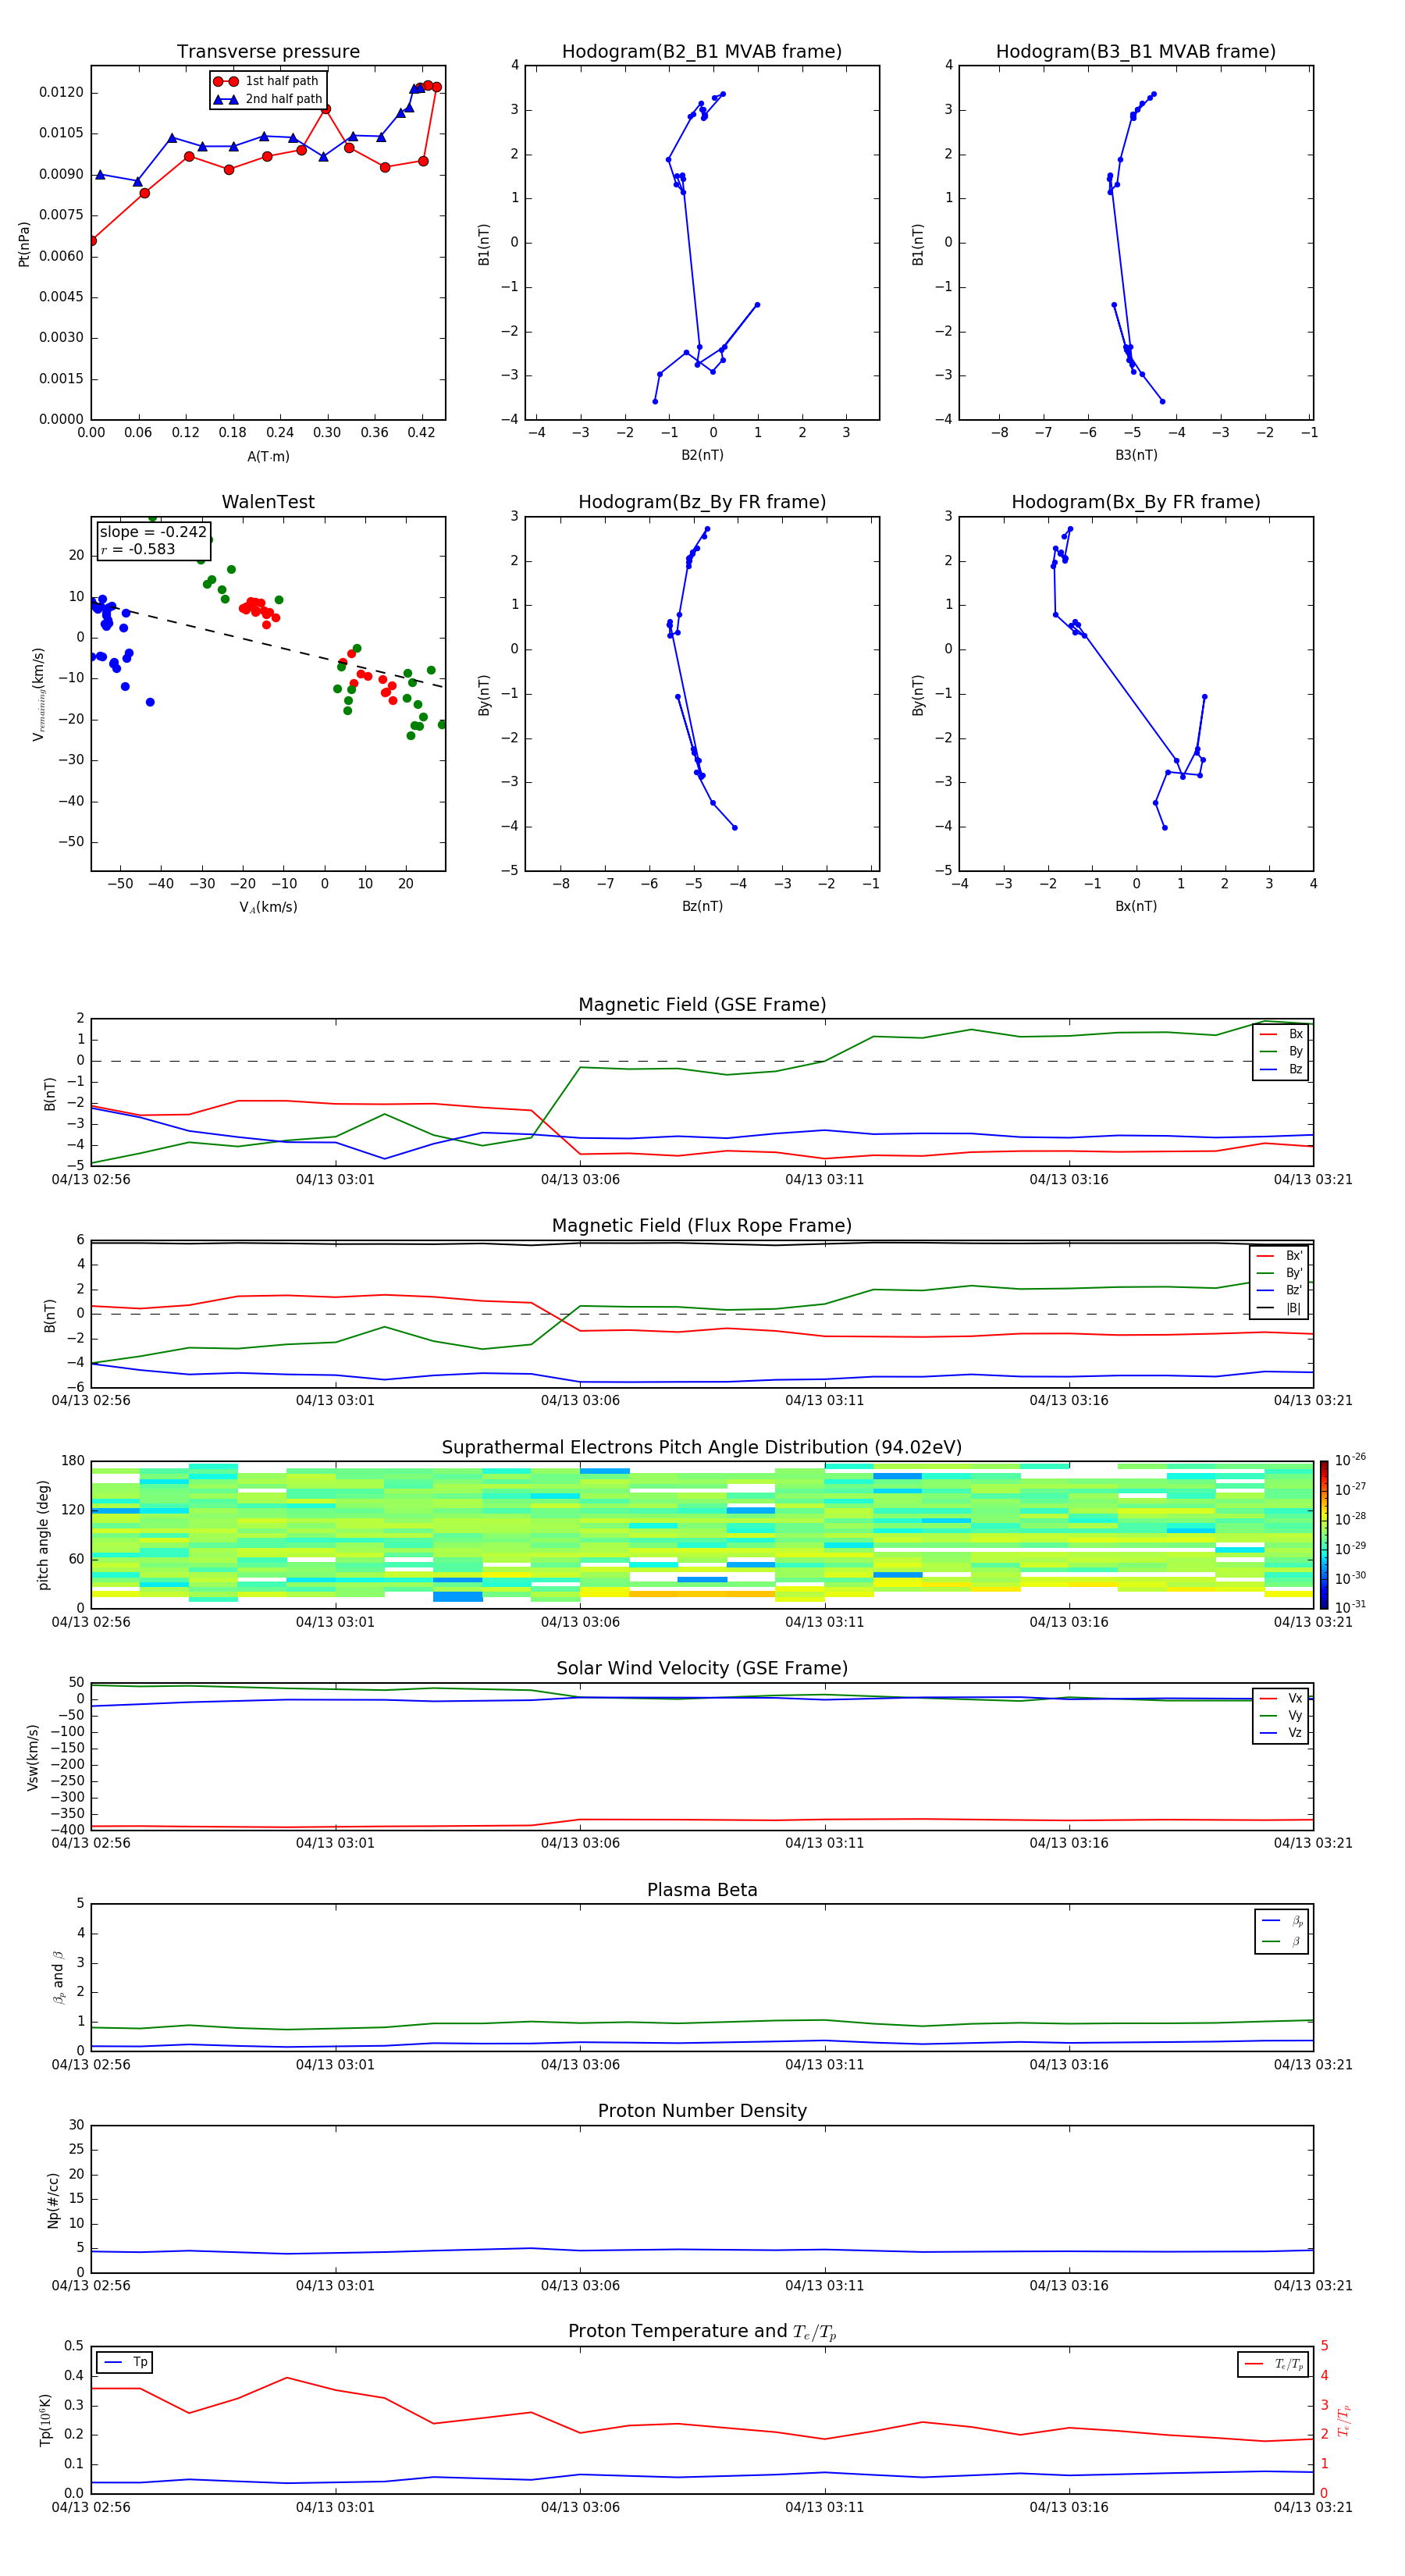Click the "Pt(nPa)" y-axis label
Screen dimensions: 1405x2576
24,244
